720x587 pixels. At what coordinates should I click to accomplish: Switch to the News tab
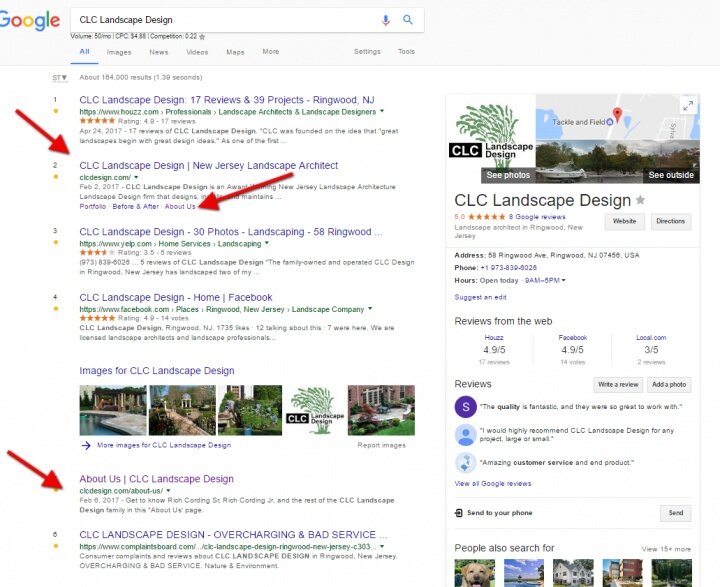click(159, 52)
